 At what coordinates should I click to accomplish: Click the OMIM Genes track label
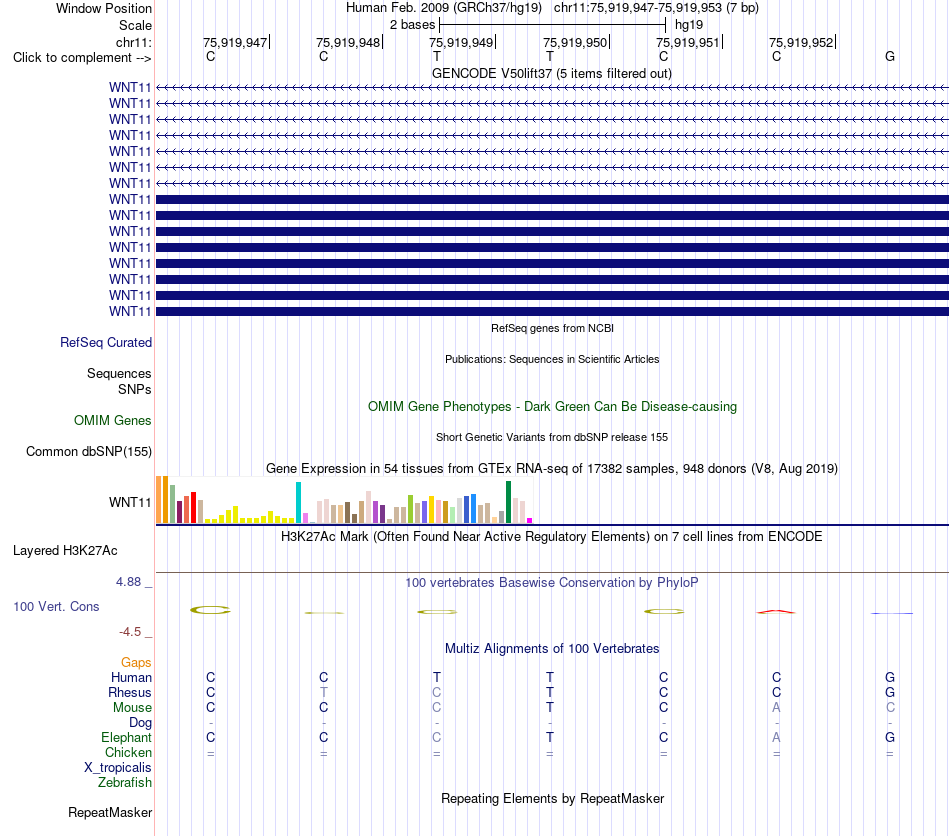tap(113, 420)
